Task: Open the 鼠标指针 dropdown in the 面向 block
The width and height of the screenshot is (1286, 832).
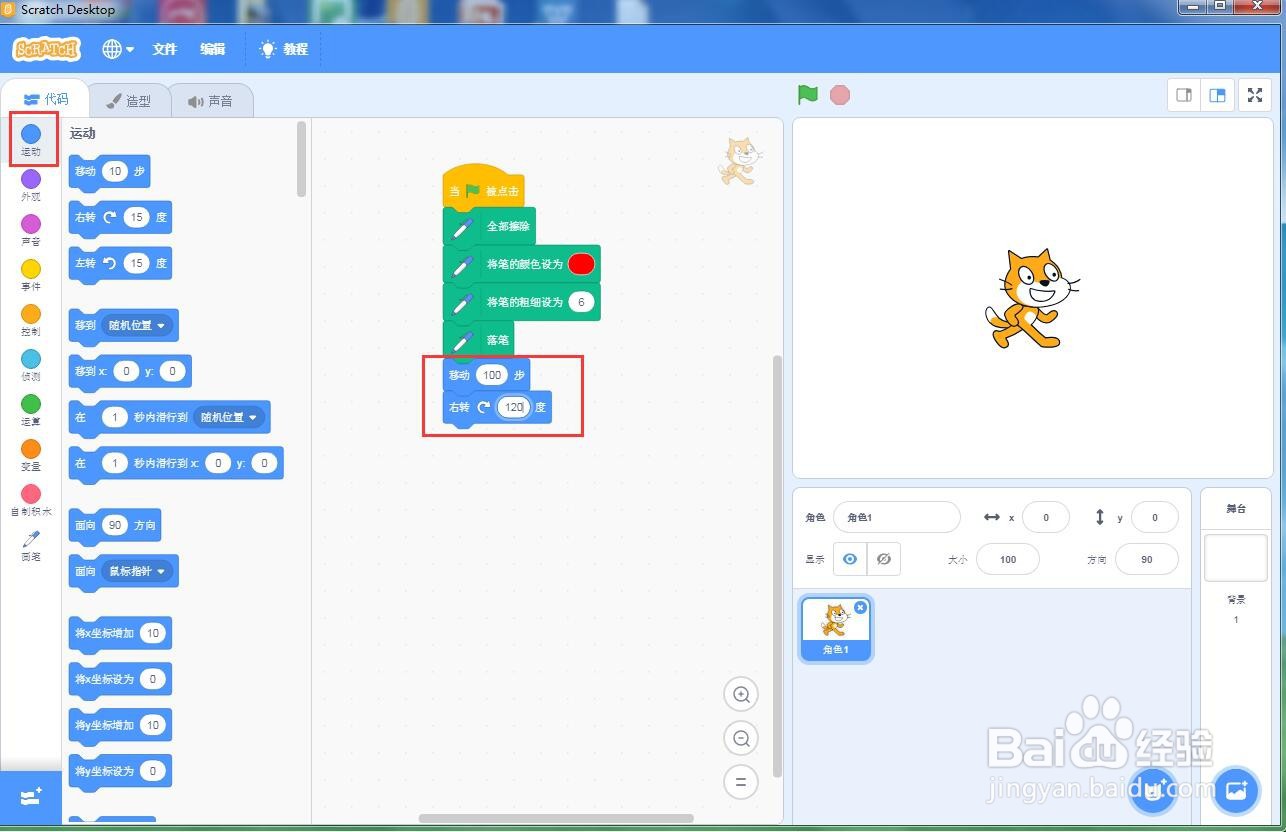Action: pyautogui.click(x=137, y=570)
